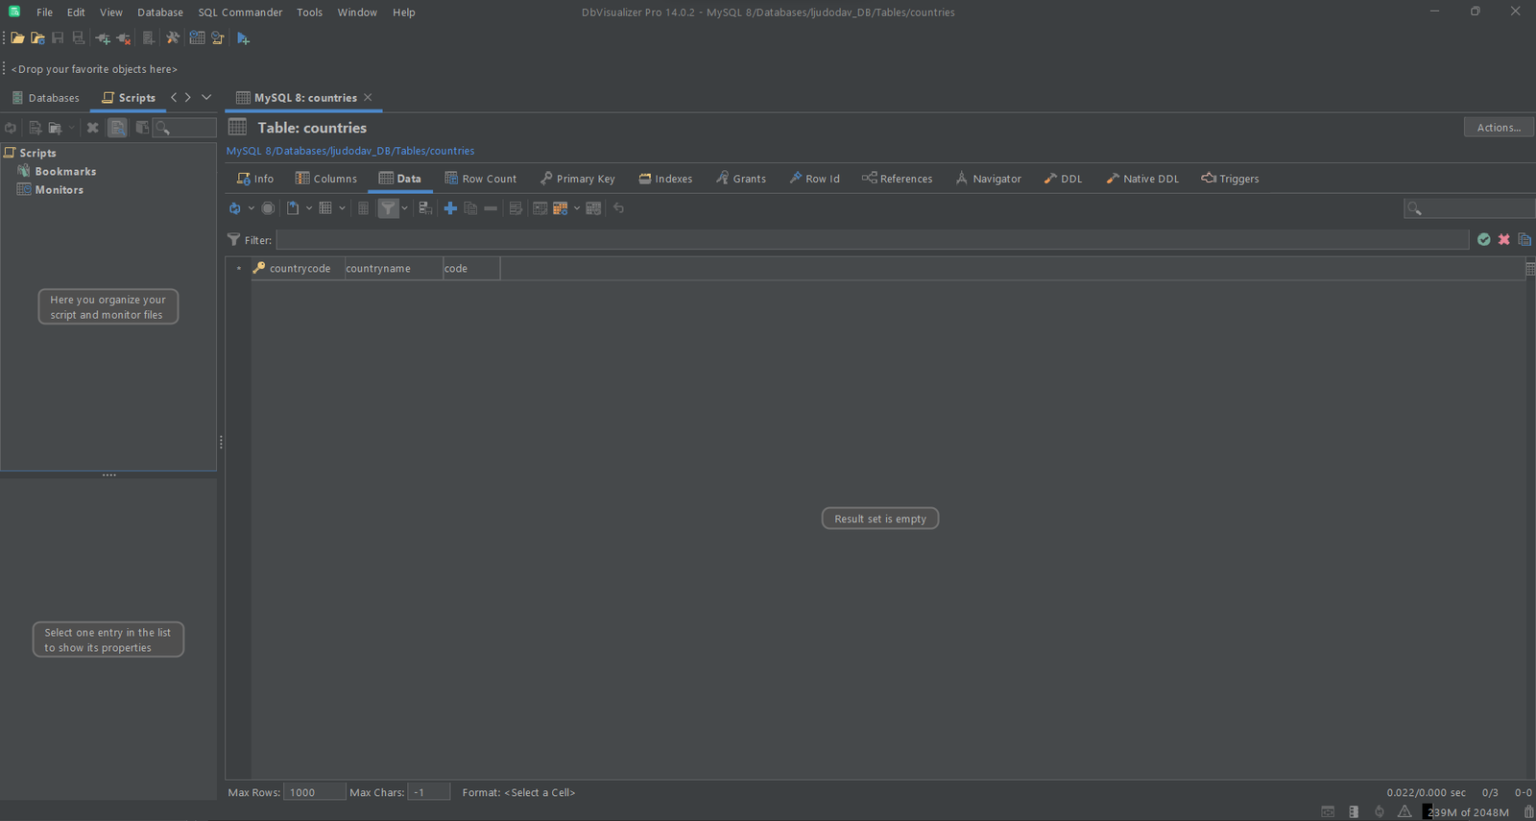Toggle the funnel filter button in data toolbar
The image size is (1536, 821).
pyautogui.click(x=388, y=208)
